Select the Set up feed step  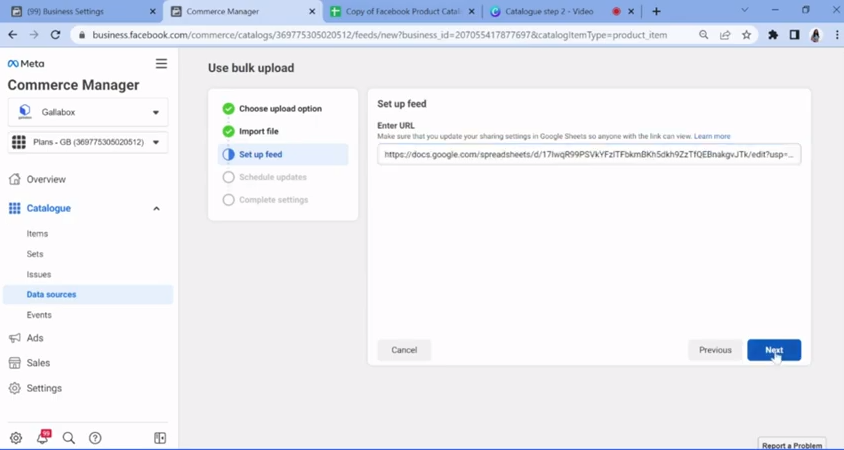pyautogui.click(x=283, y=154)
